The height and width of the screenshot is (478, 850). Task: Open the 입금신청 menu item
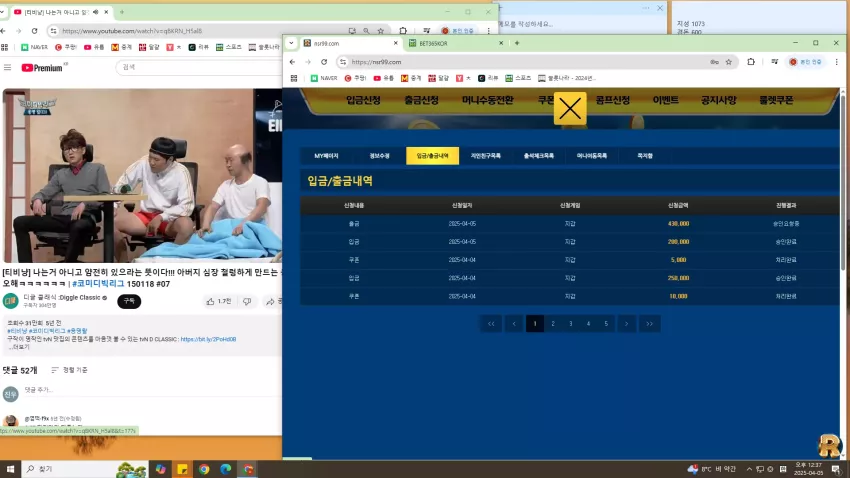(363, 100)
